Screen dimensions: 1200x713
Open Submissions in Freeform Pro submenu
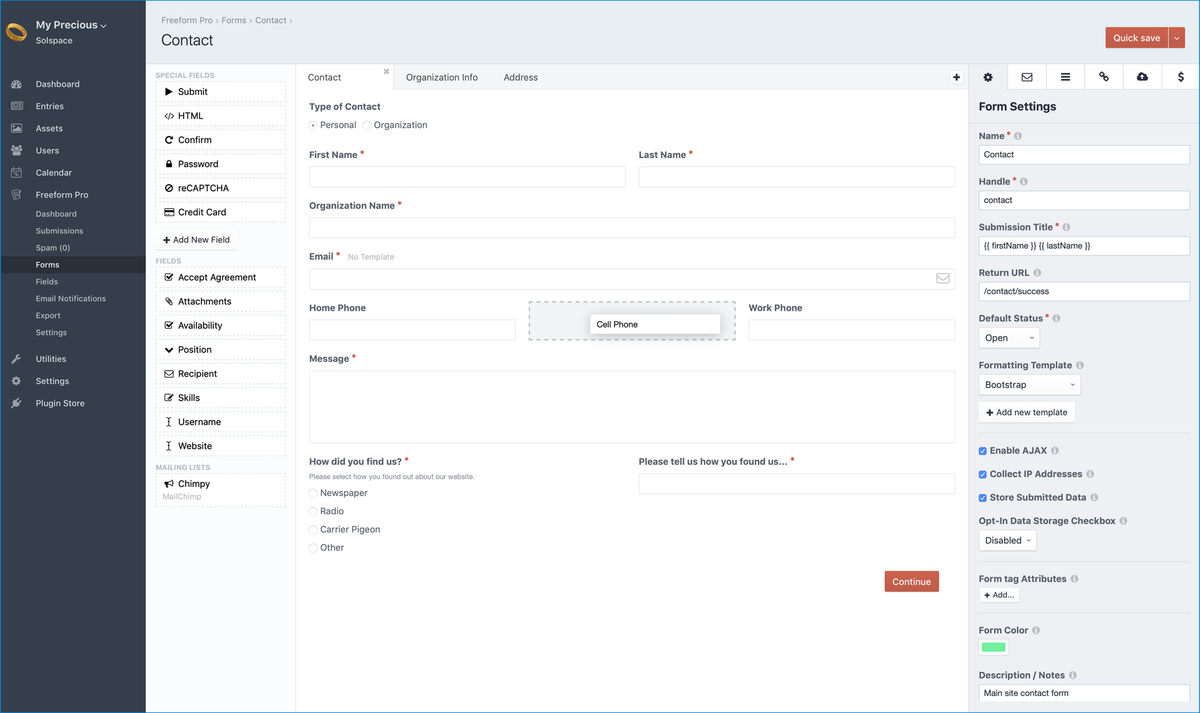(60, 231)
